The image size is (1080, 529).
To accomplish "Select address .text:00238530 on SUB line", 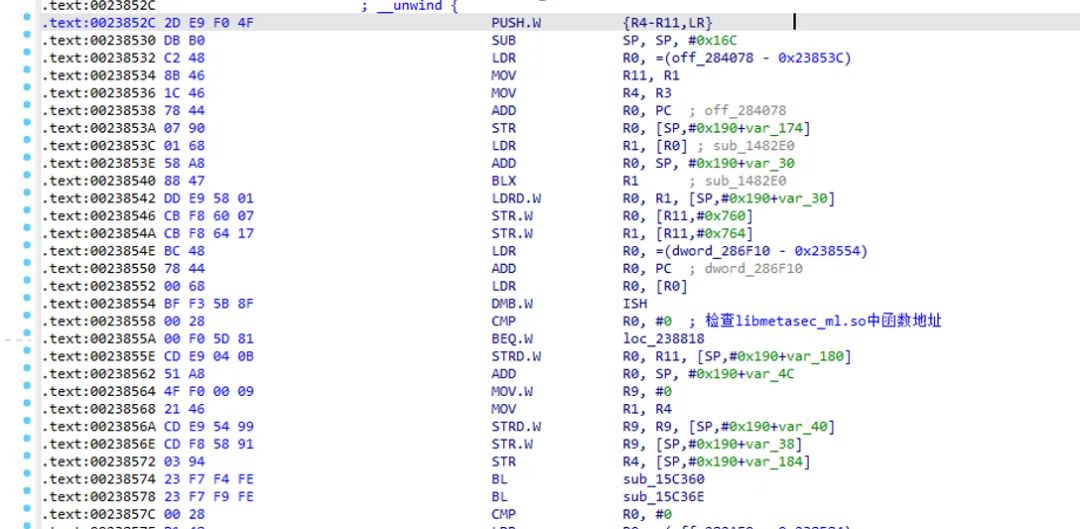I will (100, 41).
